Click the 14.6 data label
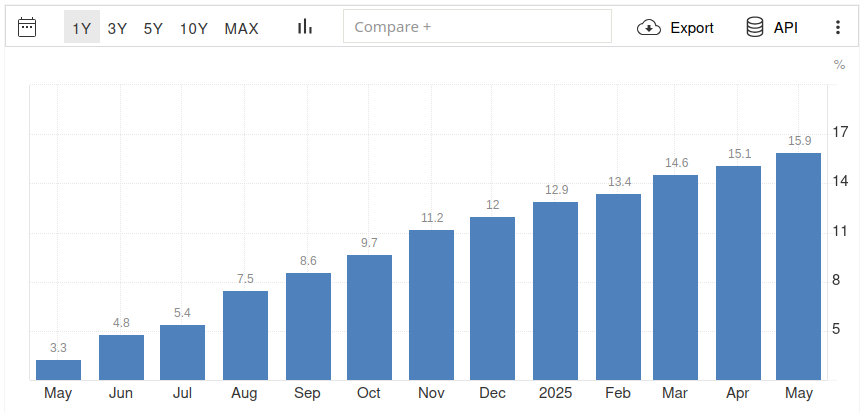868x413 pixels. coord(676,163)
